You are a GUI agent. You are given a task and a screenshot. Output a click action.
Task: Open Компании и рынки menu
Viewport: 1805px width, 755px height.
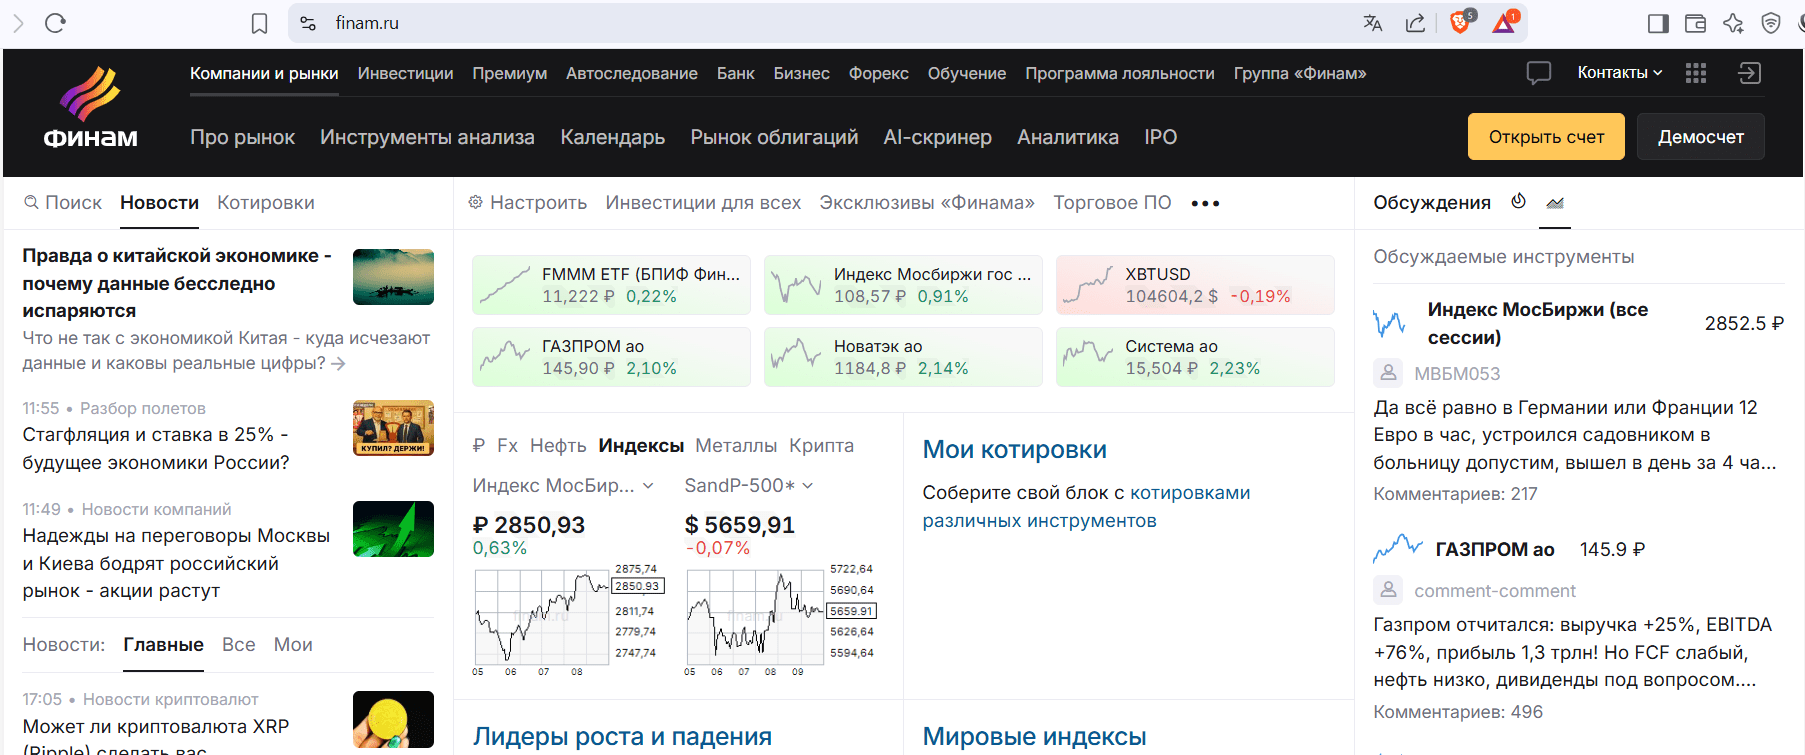click(264, 73)
